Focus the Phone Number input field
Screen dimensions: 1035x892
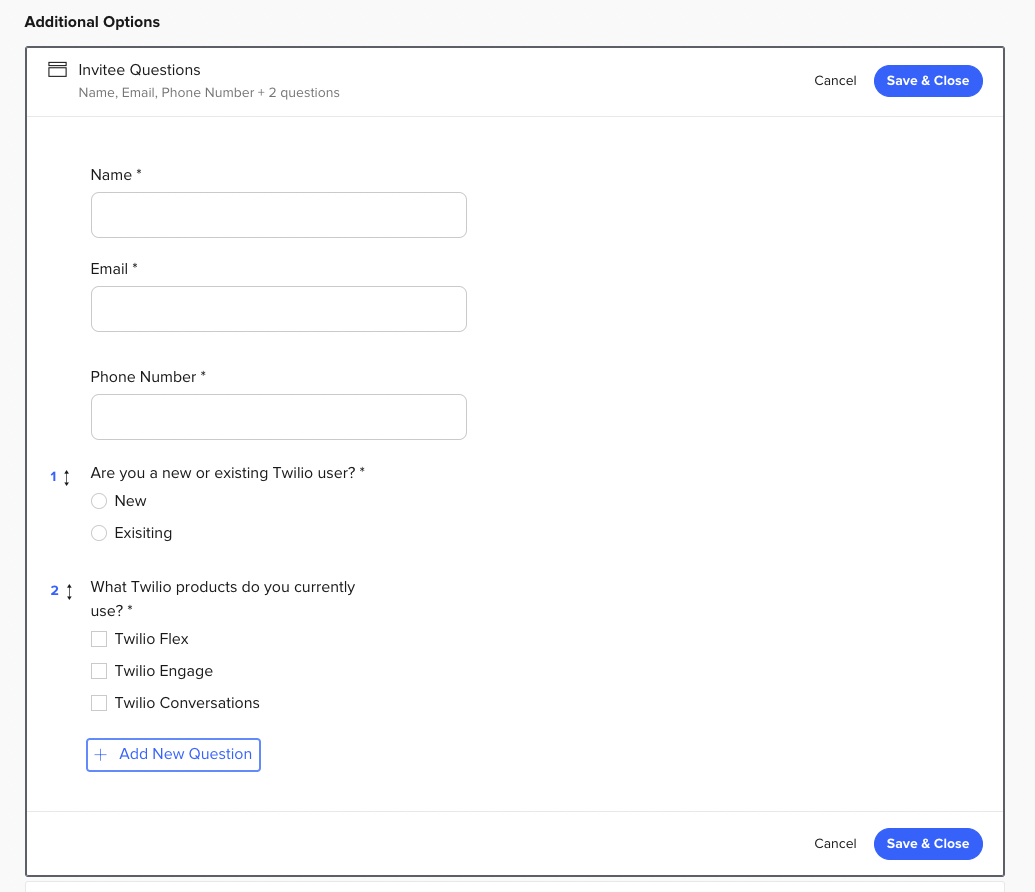click(279, 417)
